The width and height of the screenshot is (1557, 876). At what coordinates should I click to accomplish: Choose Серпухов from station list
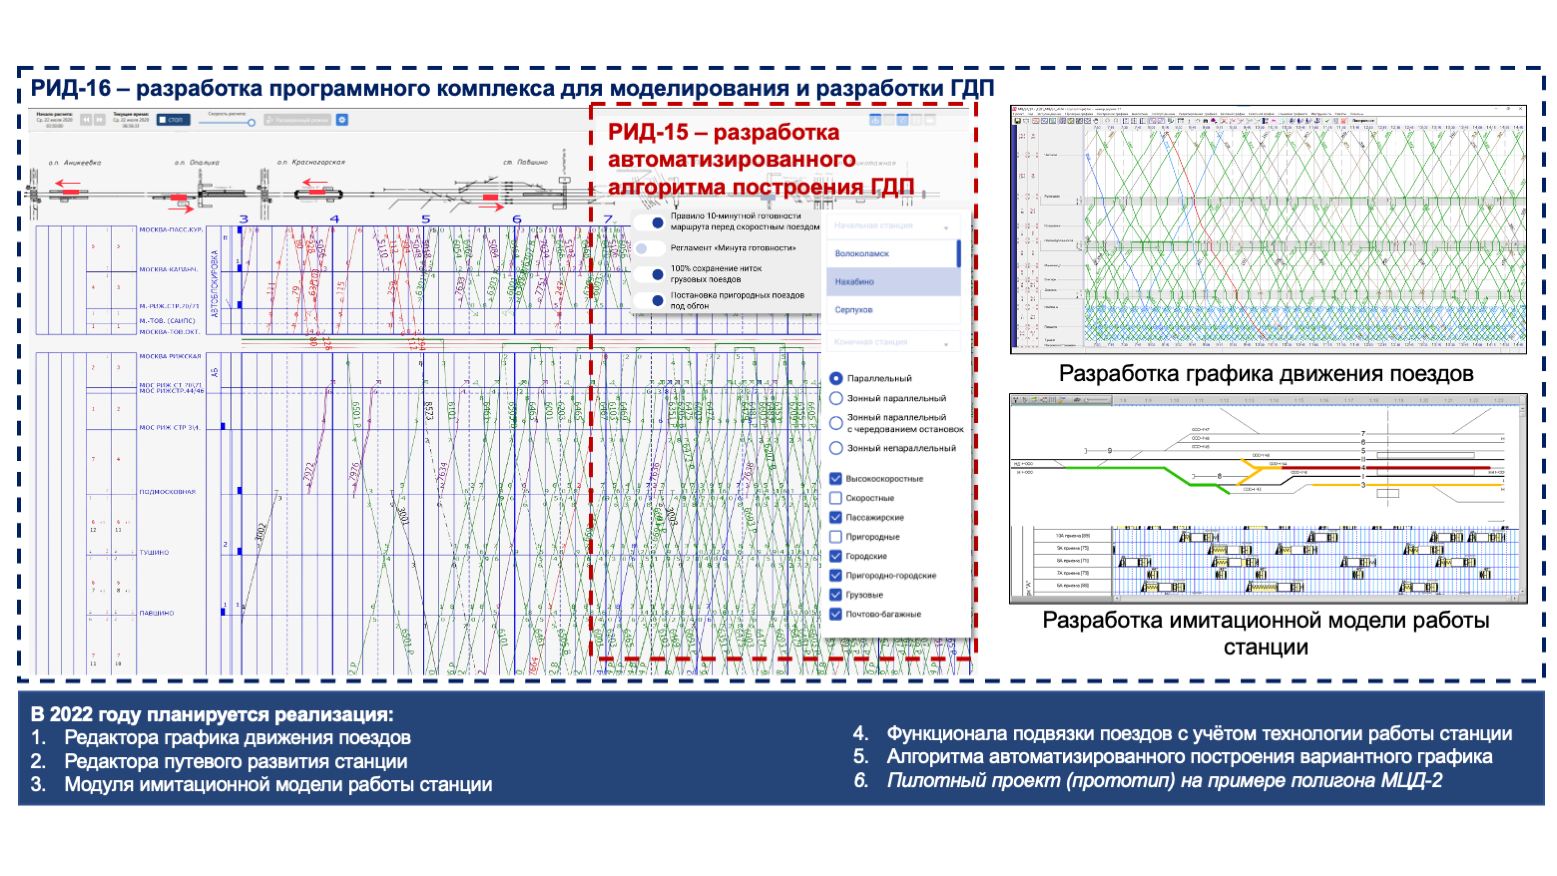point(892,310)
